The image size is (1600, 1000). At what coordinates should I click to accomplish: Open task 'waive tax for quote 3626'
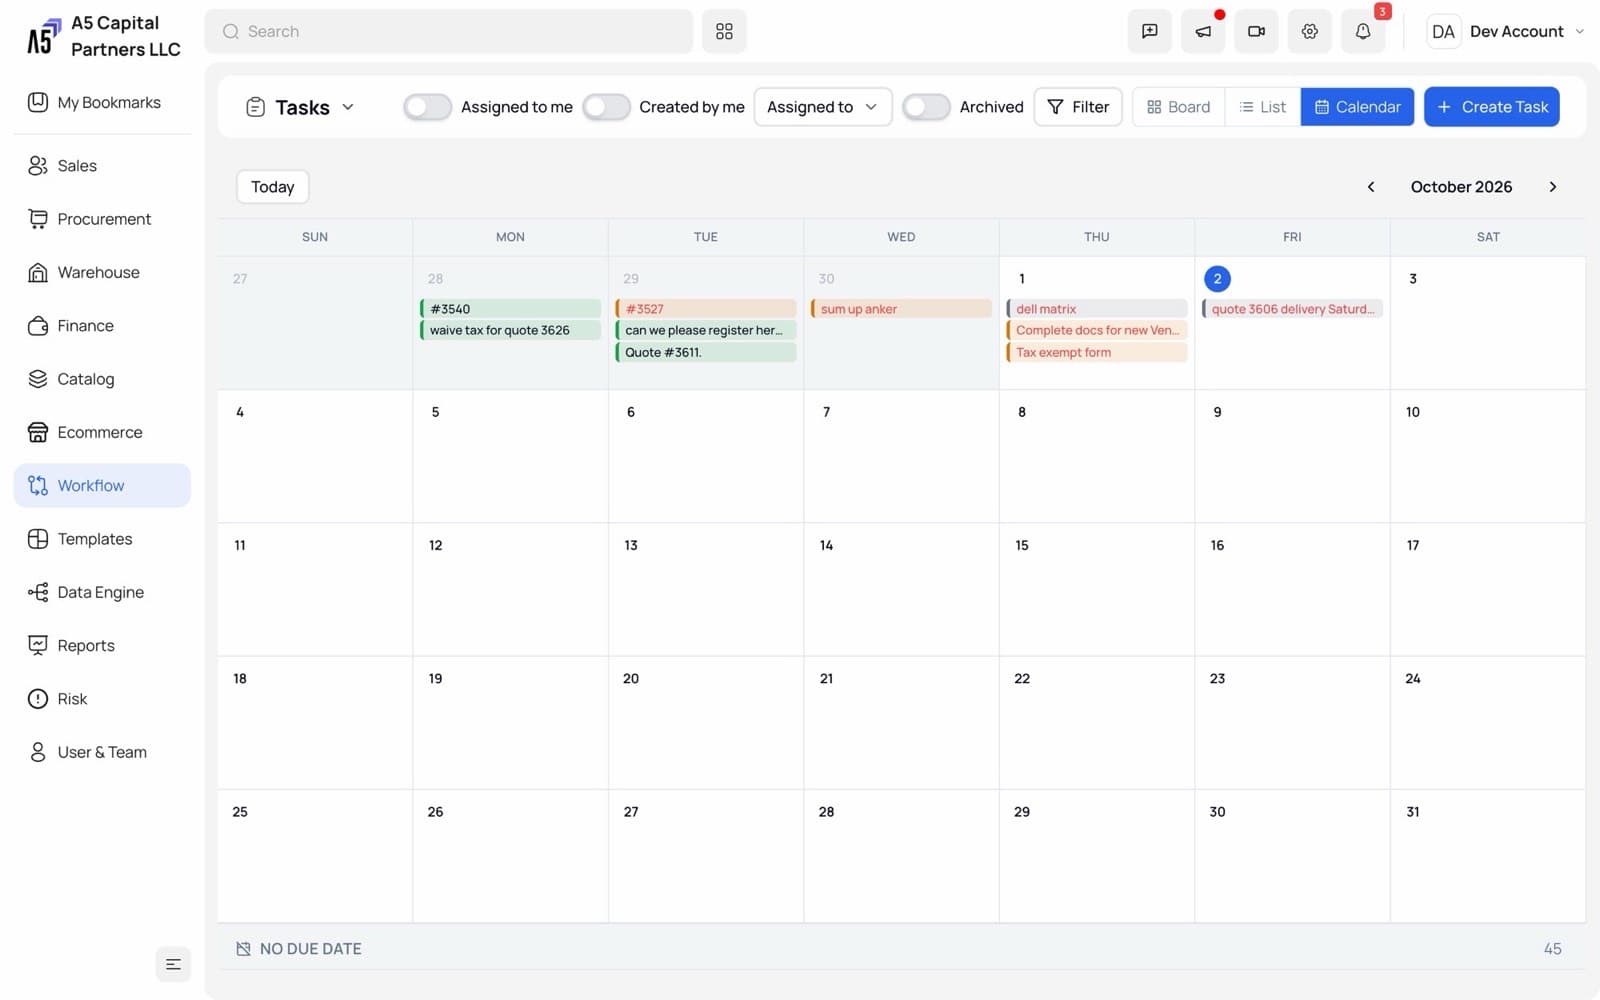tap(510, 330)
